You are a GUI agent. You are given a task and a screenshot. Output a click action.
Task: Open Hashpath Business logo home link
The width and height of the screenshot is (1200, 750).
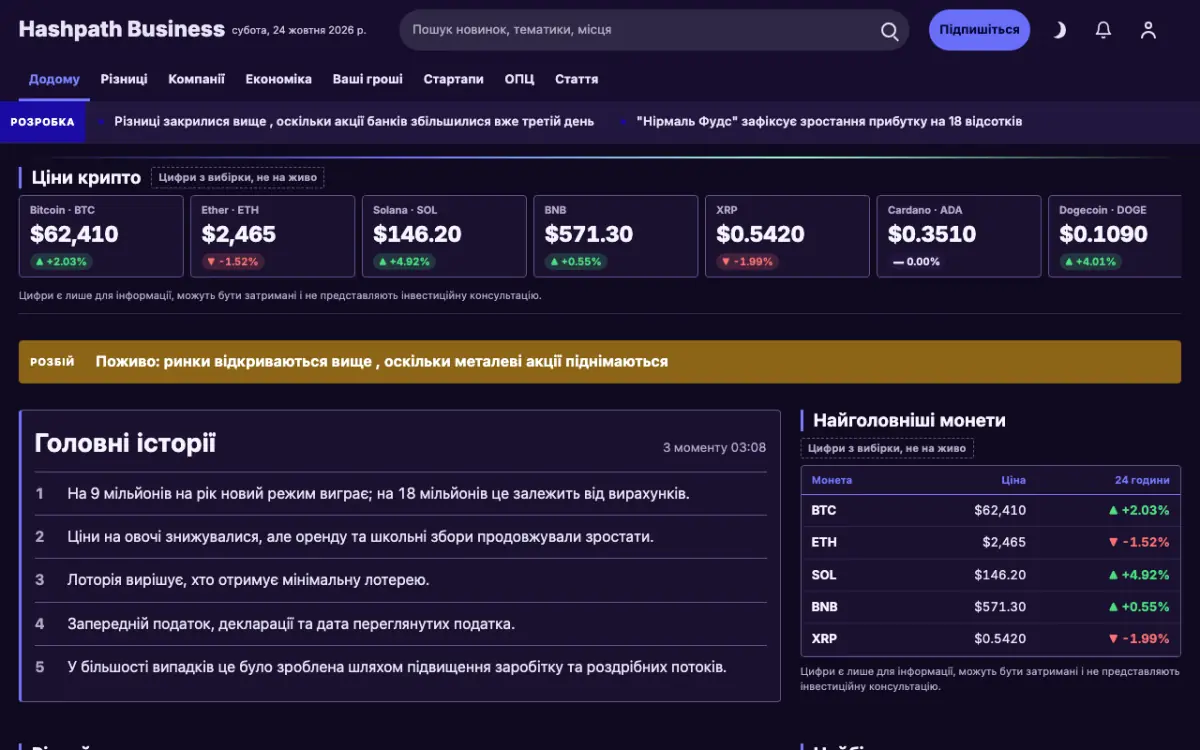click(x=121, y=29)
